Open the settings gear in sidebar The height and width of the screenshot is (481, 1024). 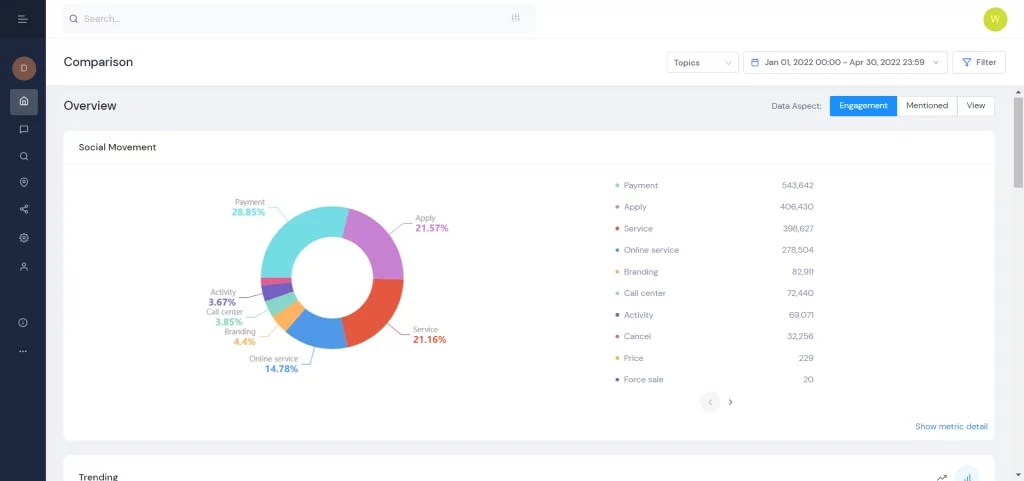(x=24, y=238)
